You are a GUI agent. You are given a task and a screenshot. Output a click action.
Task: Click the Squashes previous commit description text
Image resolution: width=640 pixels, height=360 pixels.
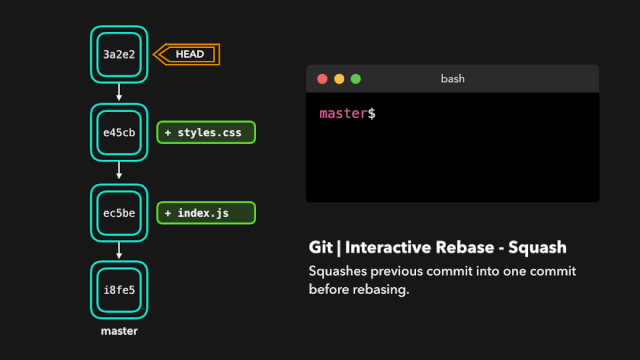click(x=442, y=280)
